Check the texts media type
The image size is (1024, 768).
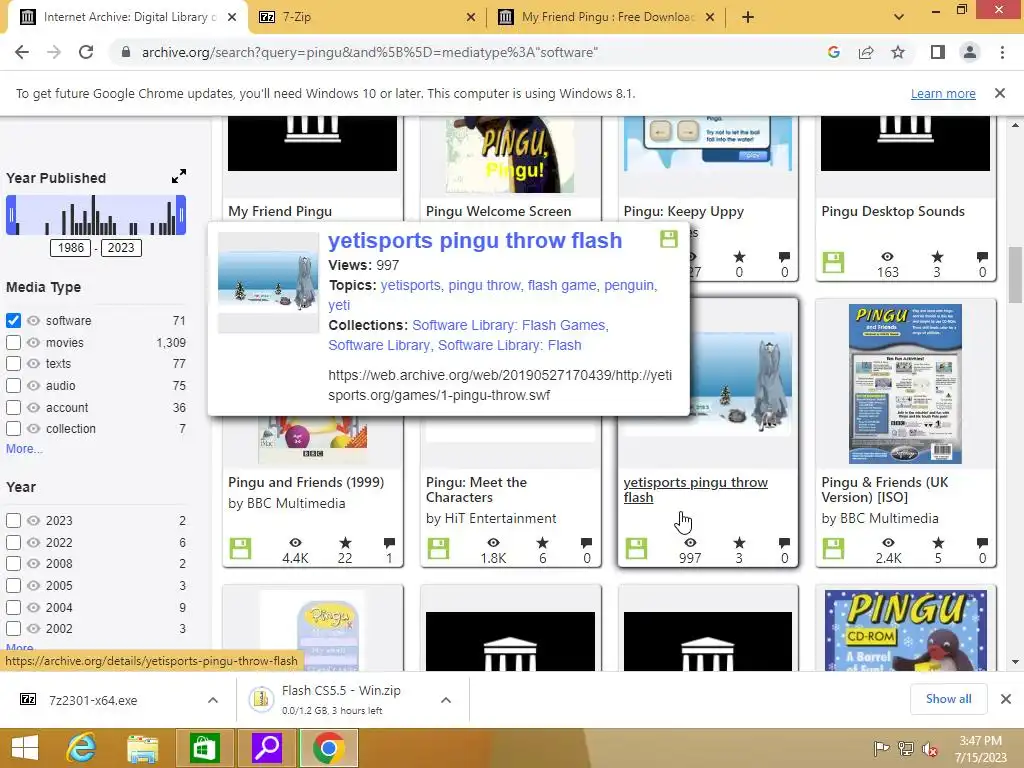tap(13, 363)
